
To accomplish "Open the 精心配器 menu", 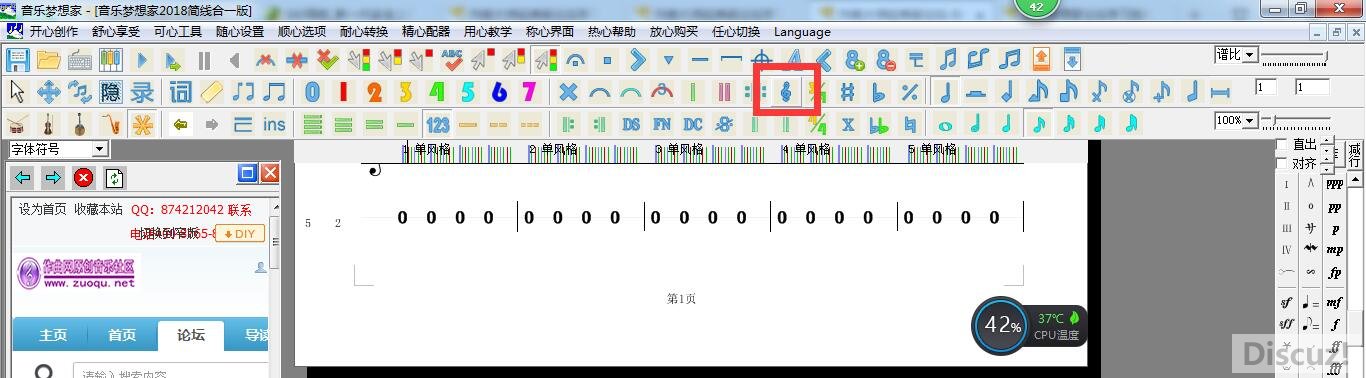I will 426,32.
